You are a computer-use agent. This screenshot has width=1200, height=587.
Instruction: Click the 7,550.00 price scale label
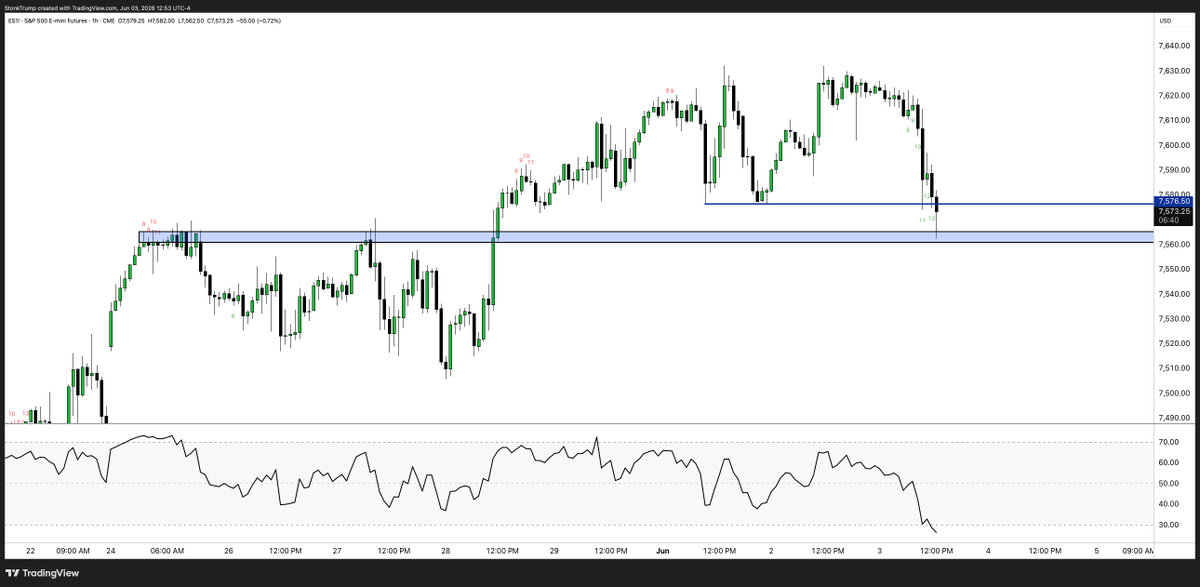tap(1174, 269)
